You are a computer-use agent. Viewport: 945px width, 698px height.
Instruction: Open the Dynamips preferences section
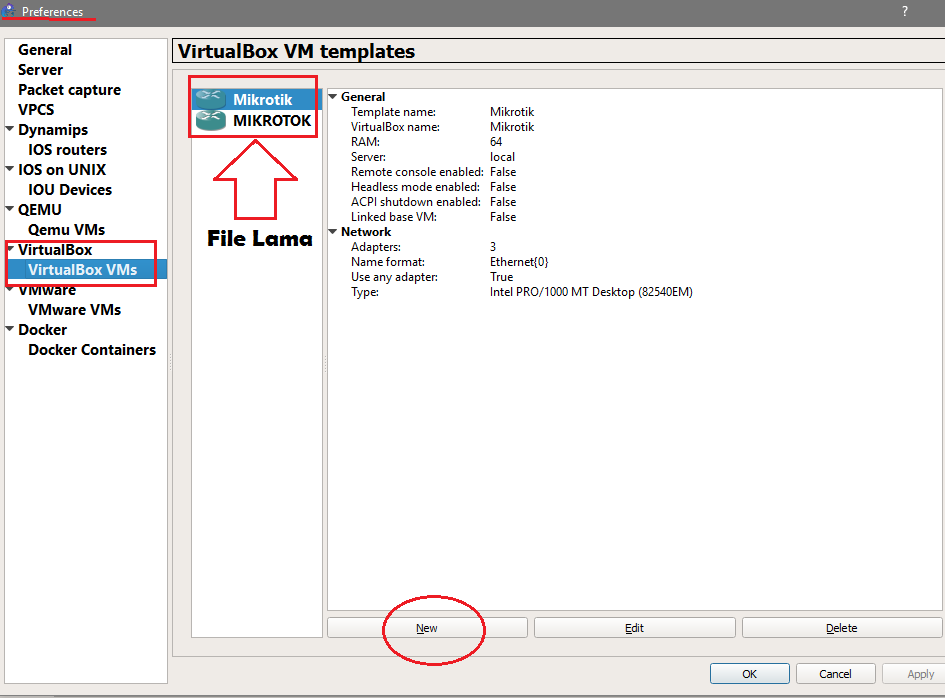53,130
